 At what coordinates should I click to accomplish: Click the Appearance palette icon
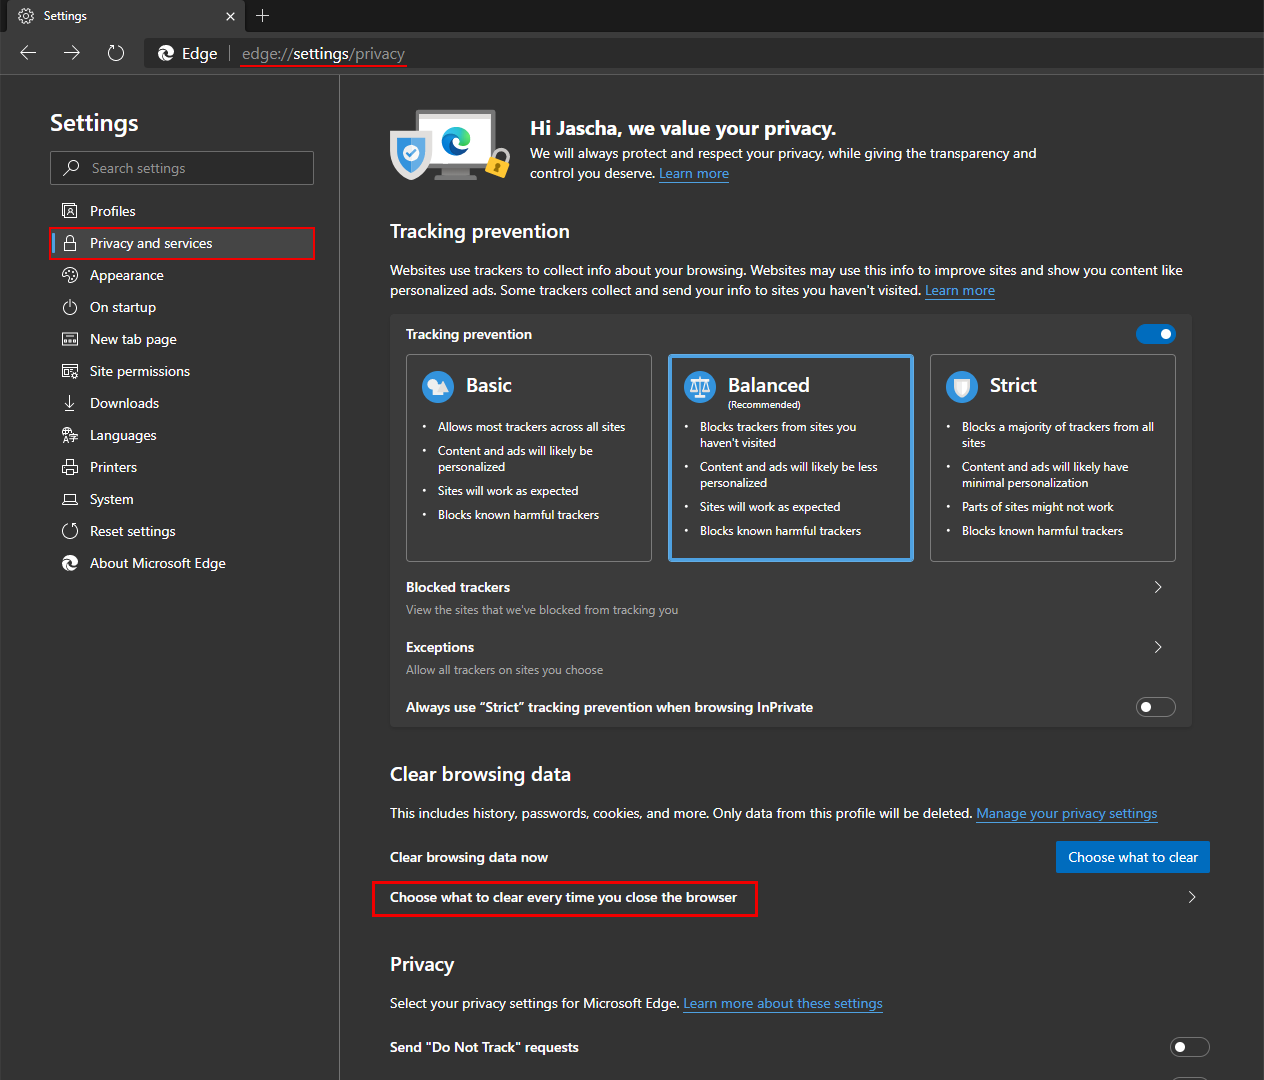pos(70,275)
